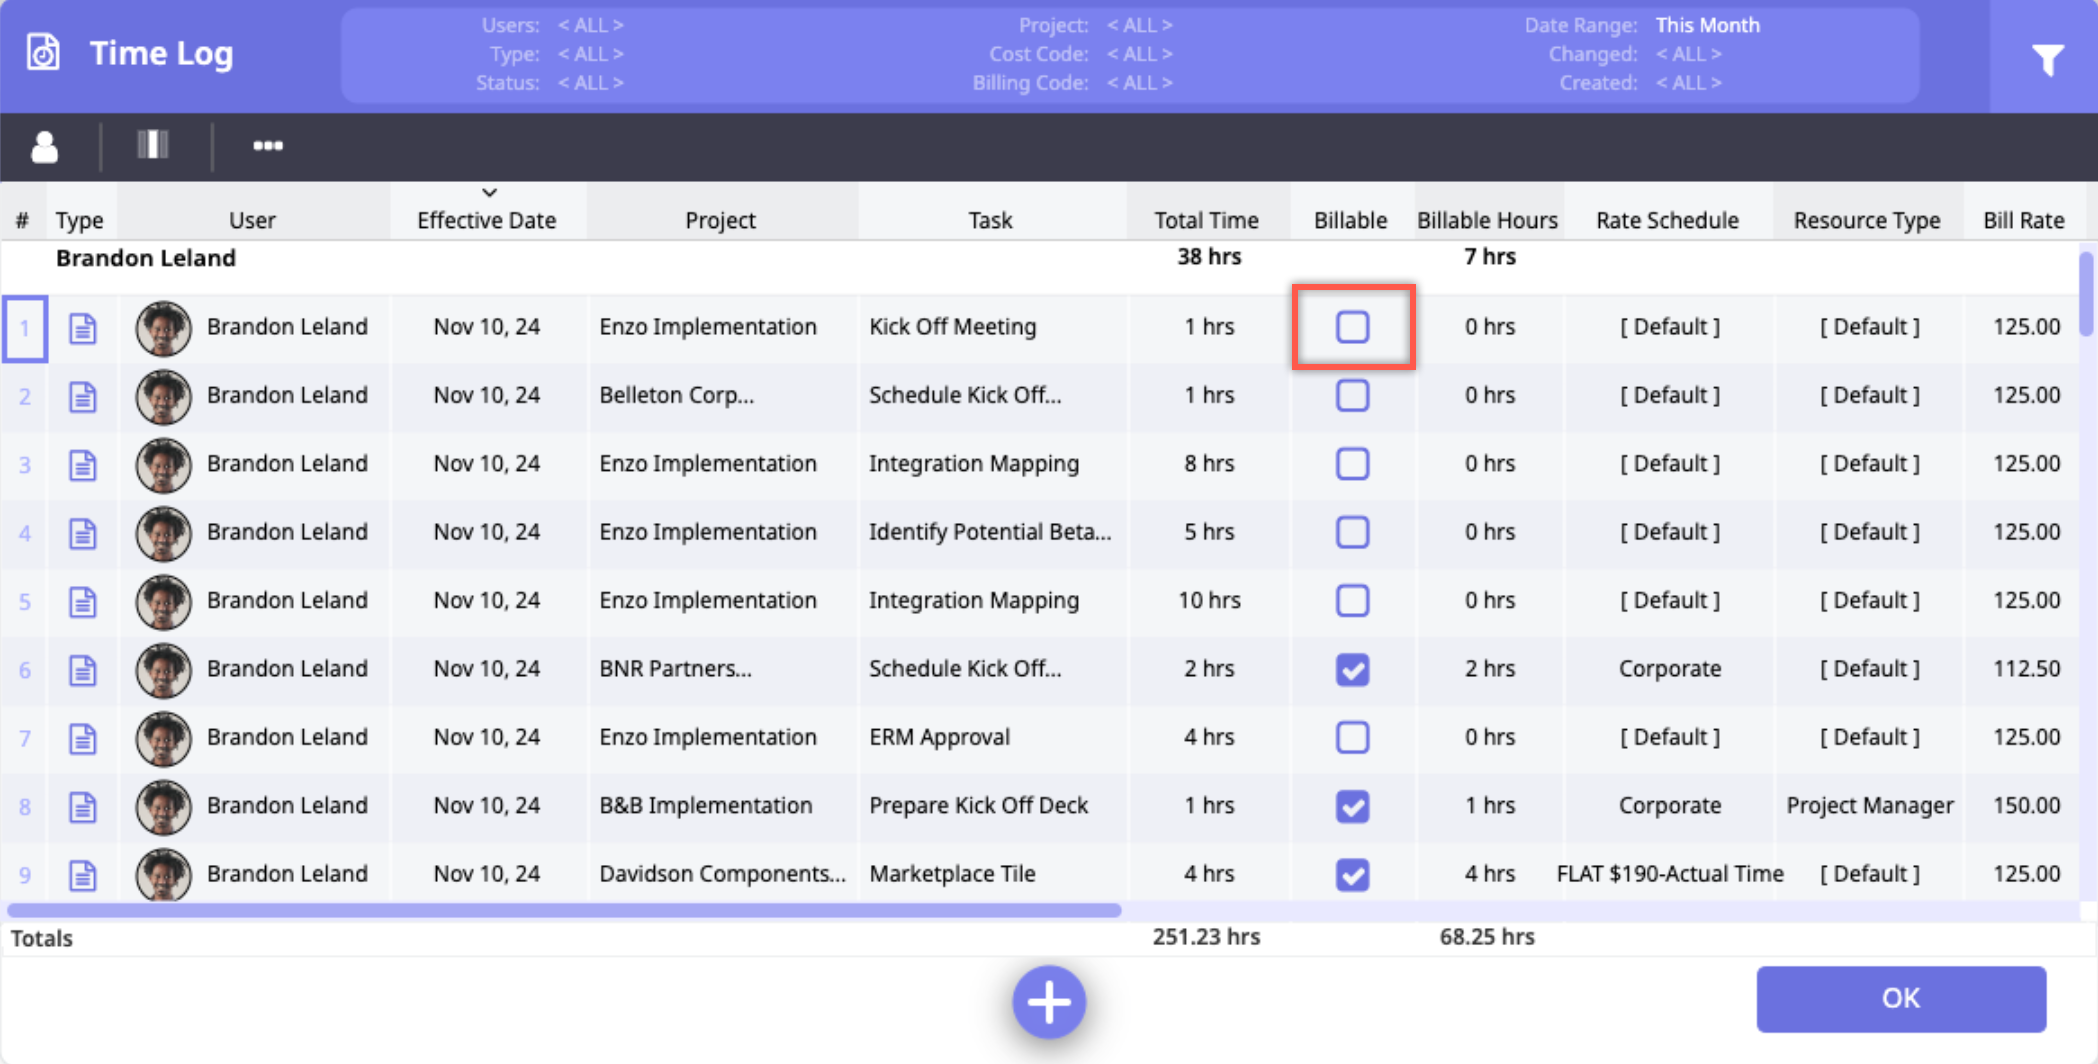The height and width of the screenshot is (1064, 2098).
Task: Click the Bill Rate column header
Action: tap(2023, 220)
